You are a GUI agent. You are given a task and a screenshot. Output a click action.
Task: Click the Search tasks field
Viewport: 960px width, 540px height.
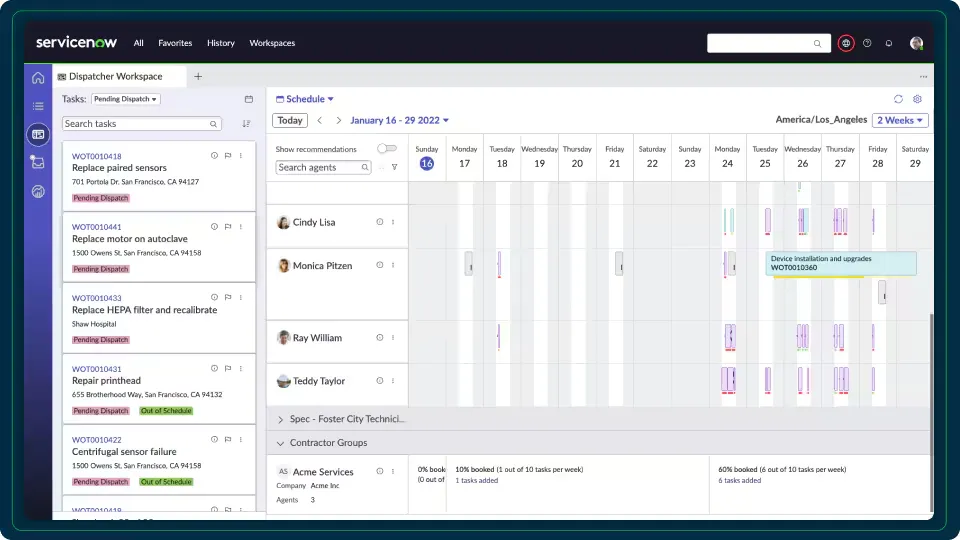[141, 124]
